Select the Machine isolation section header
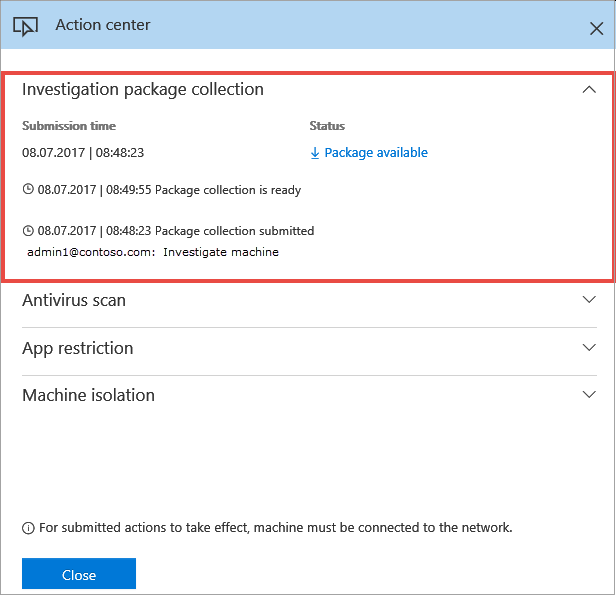Screen dimensions: 616x595 [88, 395]
